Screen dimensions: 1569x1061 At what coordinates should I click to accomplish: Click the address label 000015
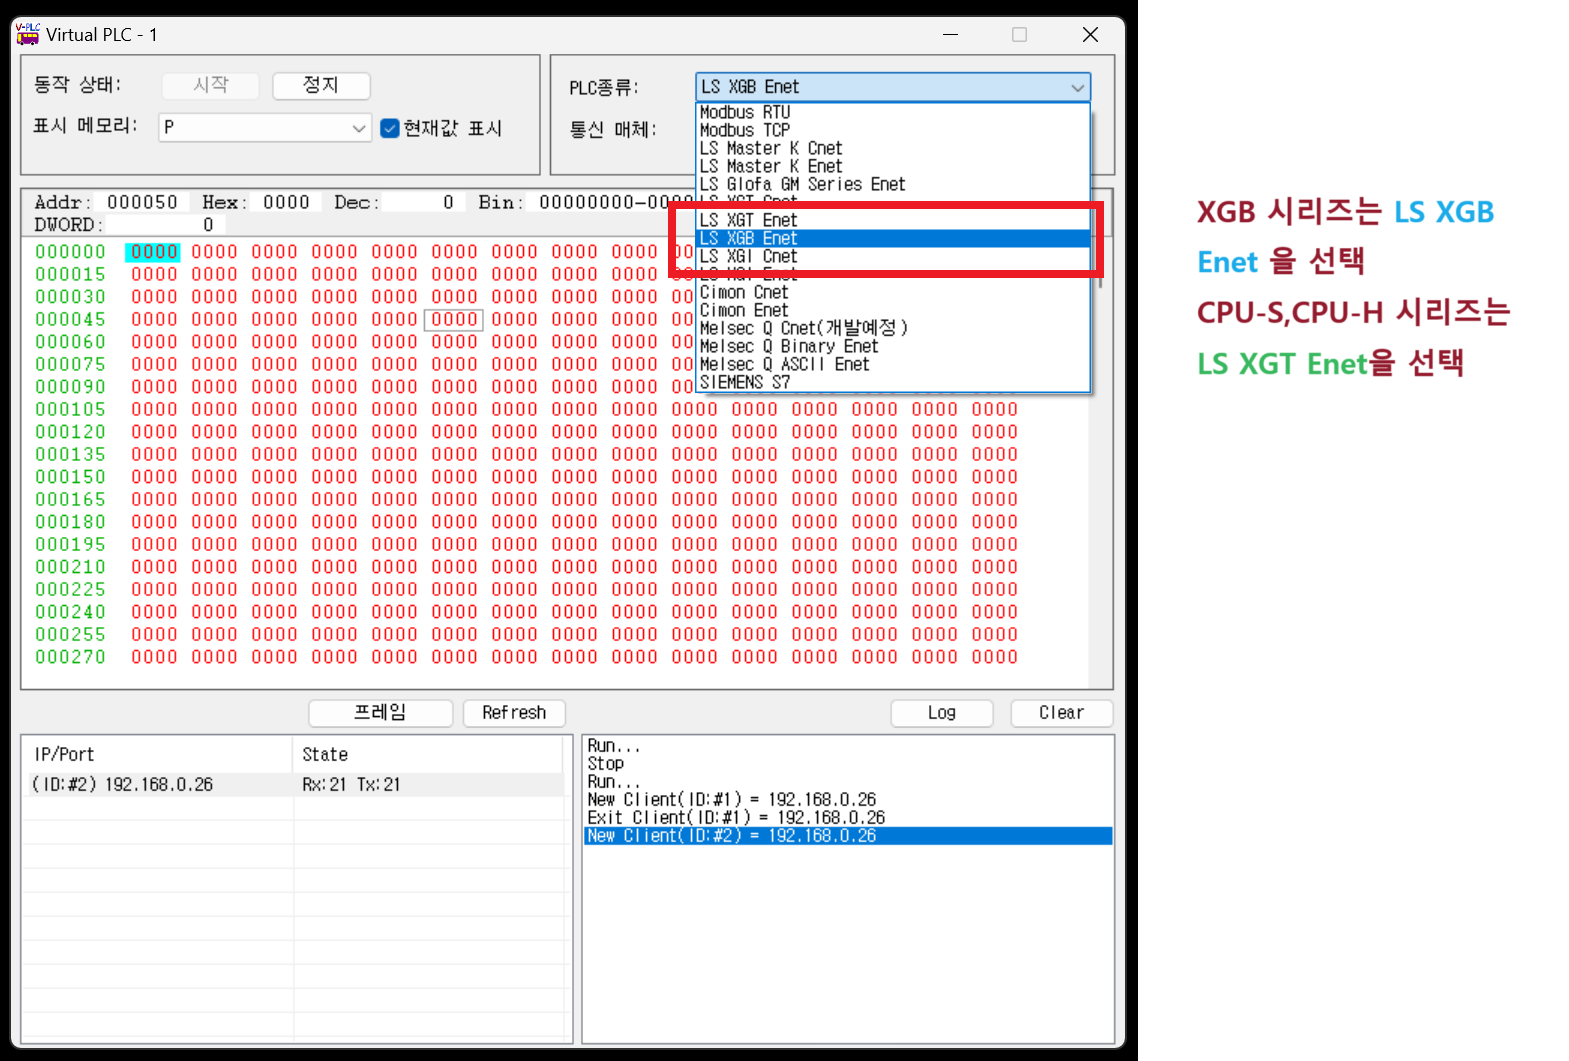pos(70,274)
